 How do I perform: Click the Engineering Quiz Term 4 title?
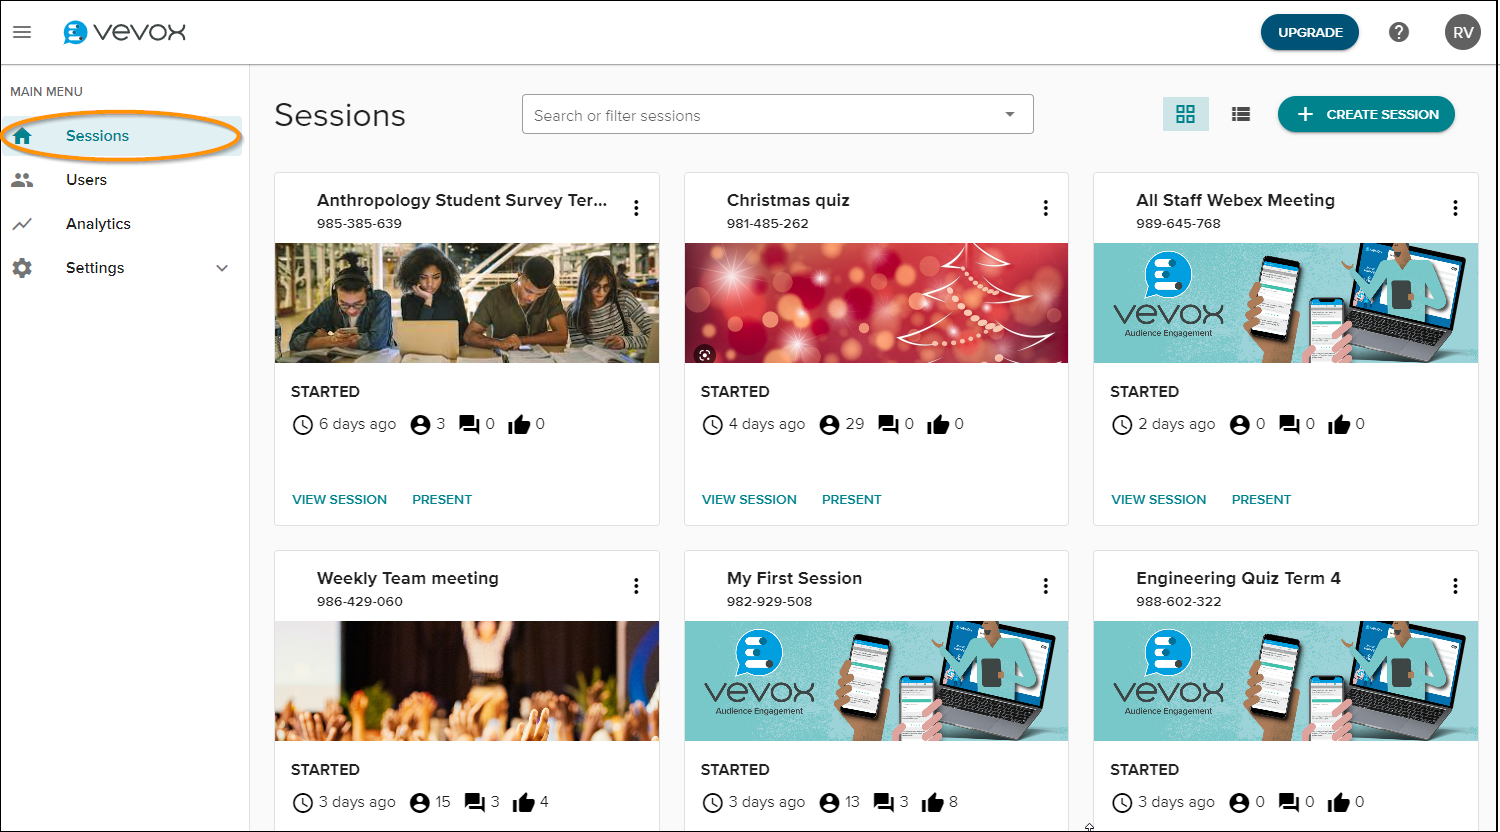pyautogui.click(x=1238, y=578)
